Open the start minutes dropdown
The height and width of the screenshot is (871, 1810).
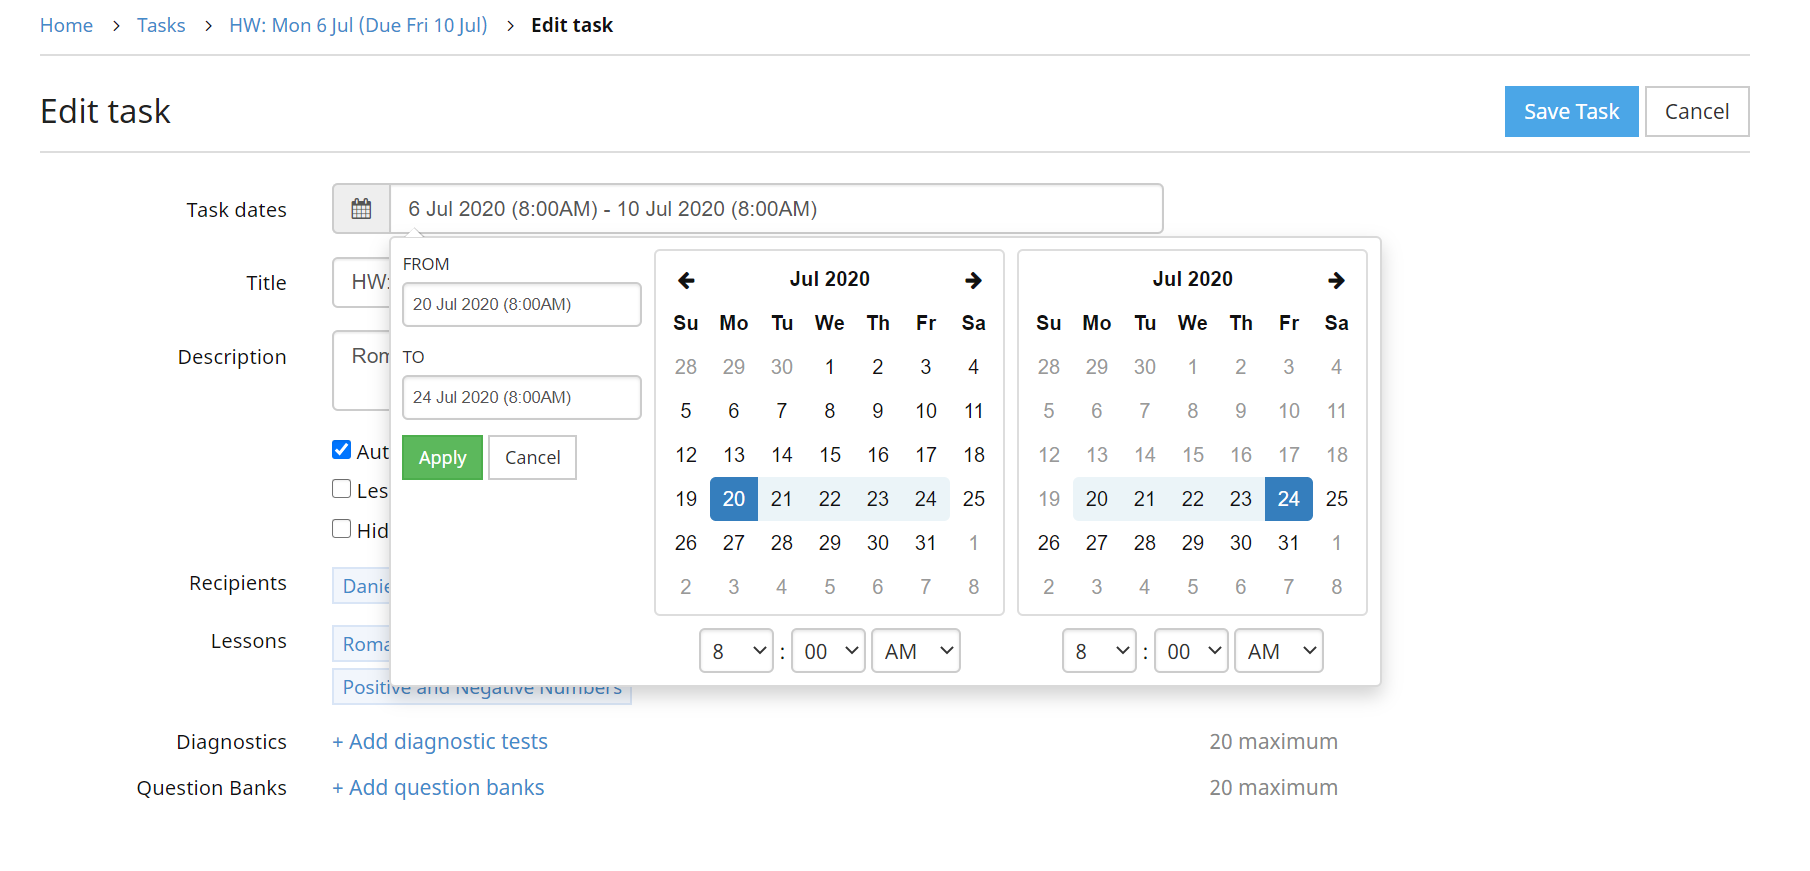pyautogui.click(x=828, y=651)
